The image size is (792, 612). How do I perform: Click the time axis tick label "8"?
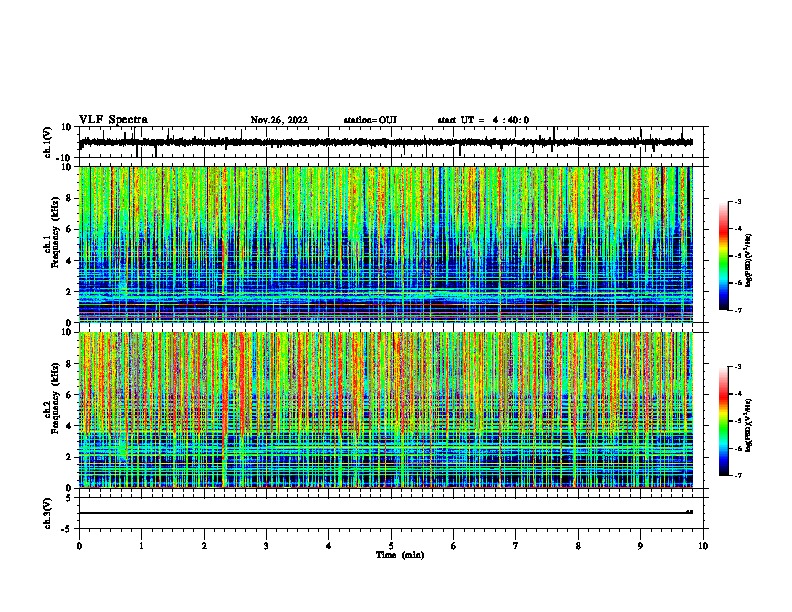[x=578, y=546]
